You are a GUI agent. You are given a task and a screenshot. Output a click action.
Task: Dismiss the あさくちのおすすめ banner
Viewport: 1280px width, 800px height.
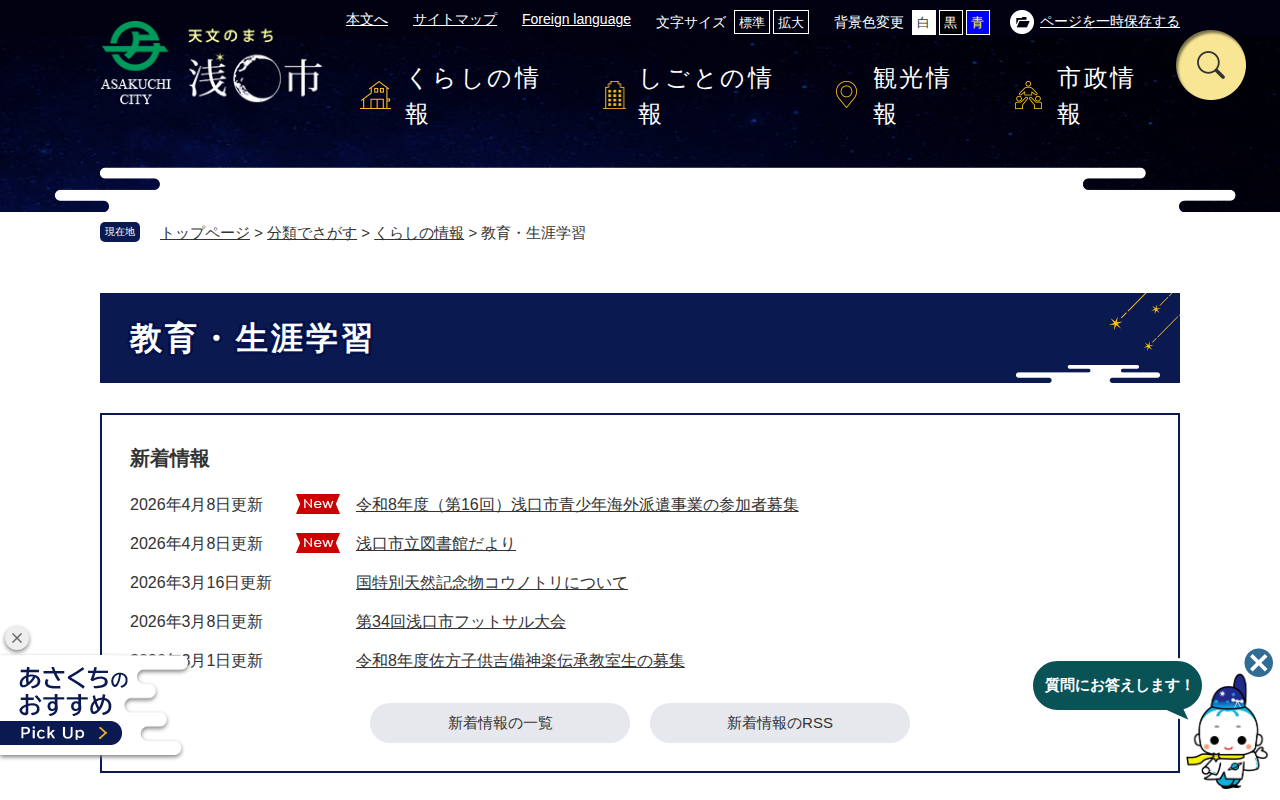pyautogui.click(x=17, y=638)
